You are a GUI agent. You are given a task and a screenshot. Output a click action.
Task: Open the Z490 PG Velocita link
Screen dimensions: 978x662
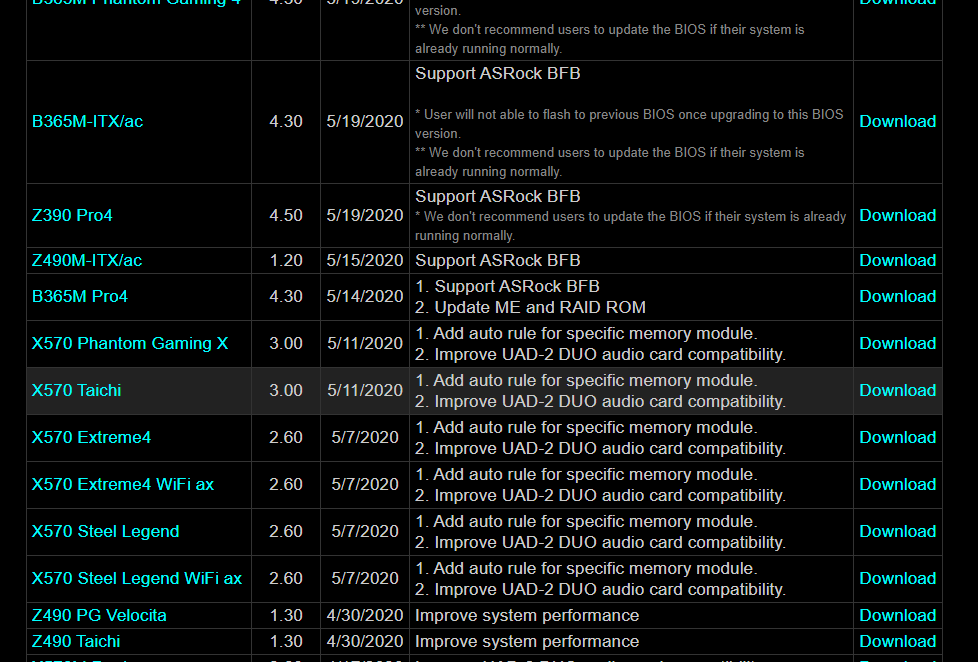(x=99, y=615)
